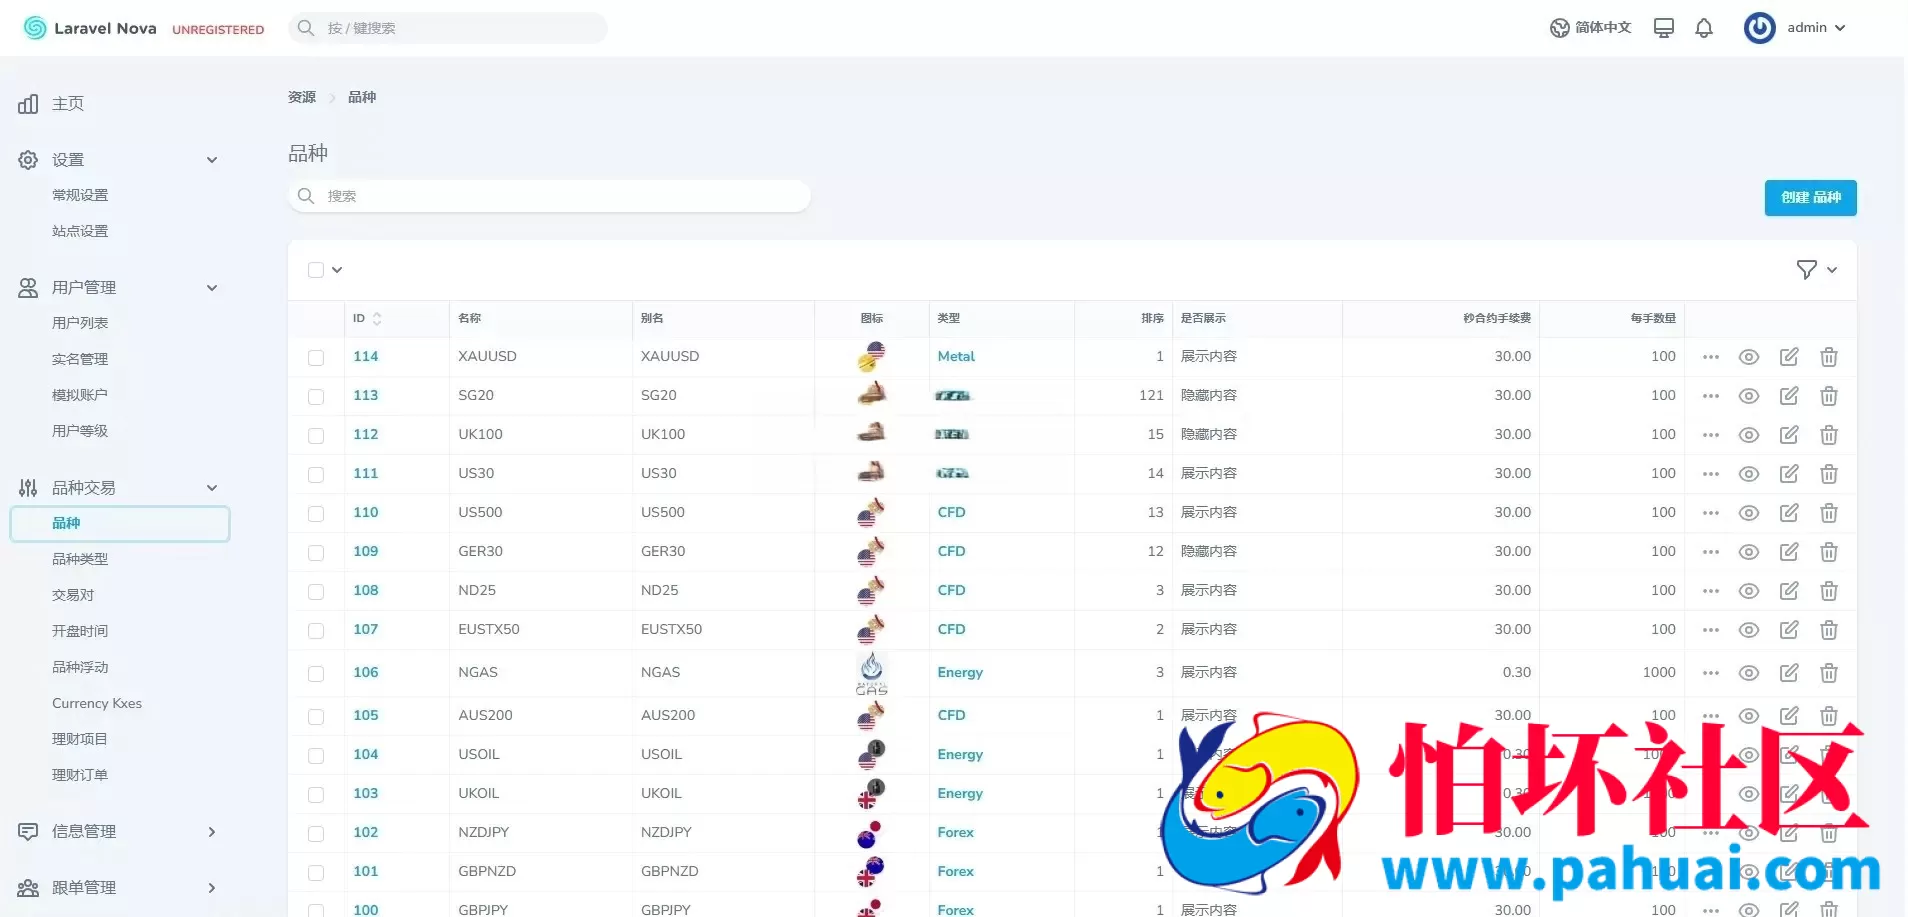Open 开盘时间 menu item
Viewport: 1908px width, 917px height.
(80, 631)
